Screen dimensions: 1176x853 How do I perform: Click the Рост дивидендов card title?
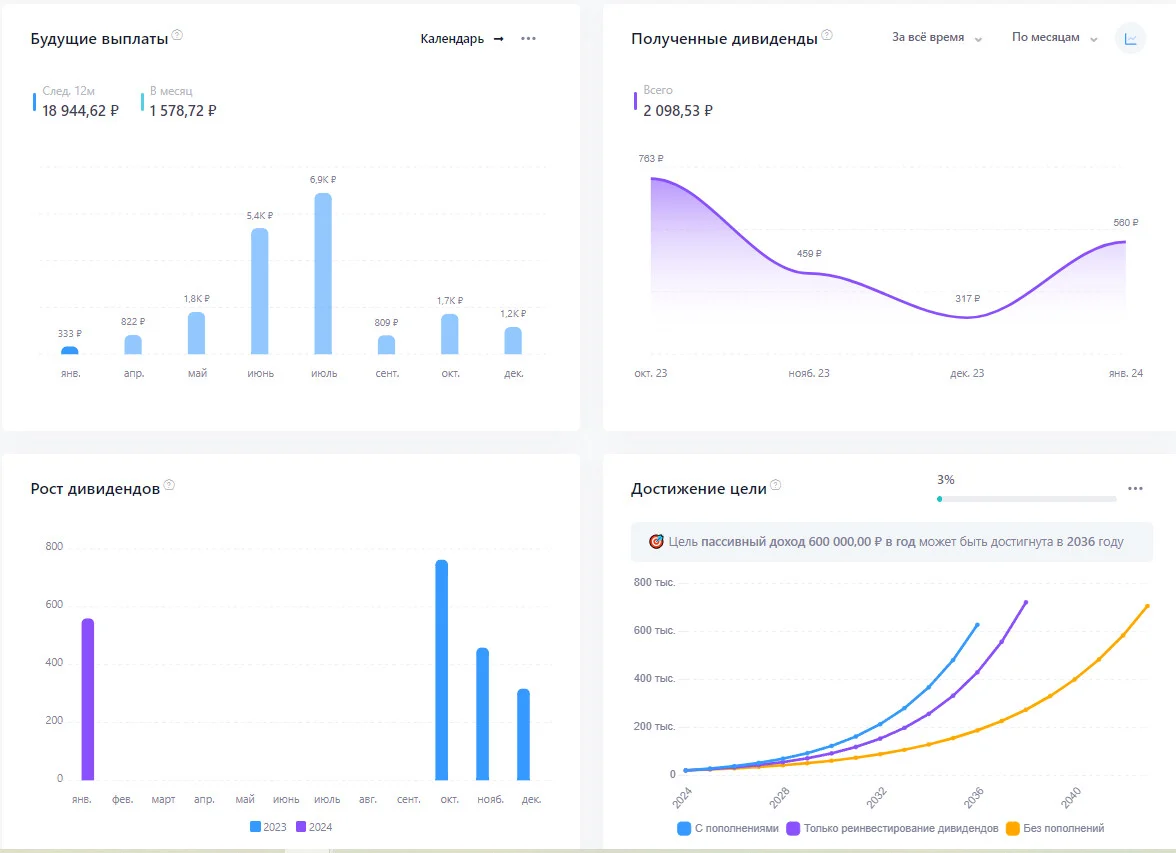[95, 489]
